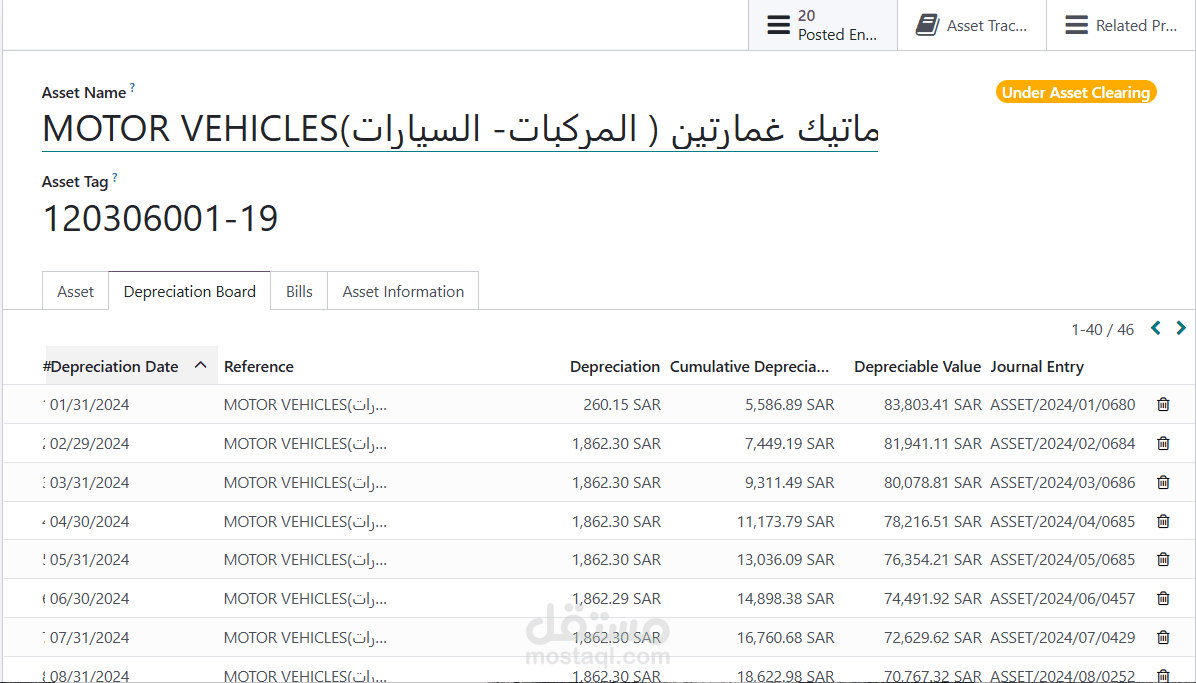Click depreciable value 81,941.11 SAR
Viewport: 1196px width, 683px height.
pyautogui.click(x=933, y=443)
